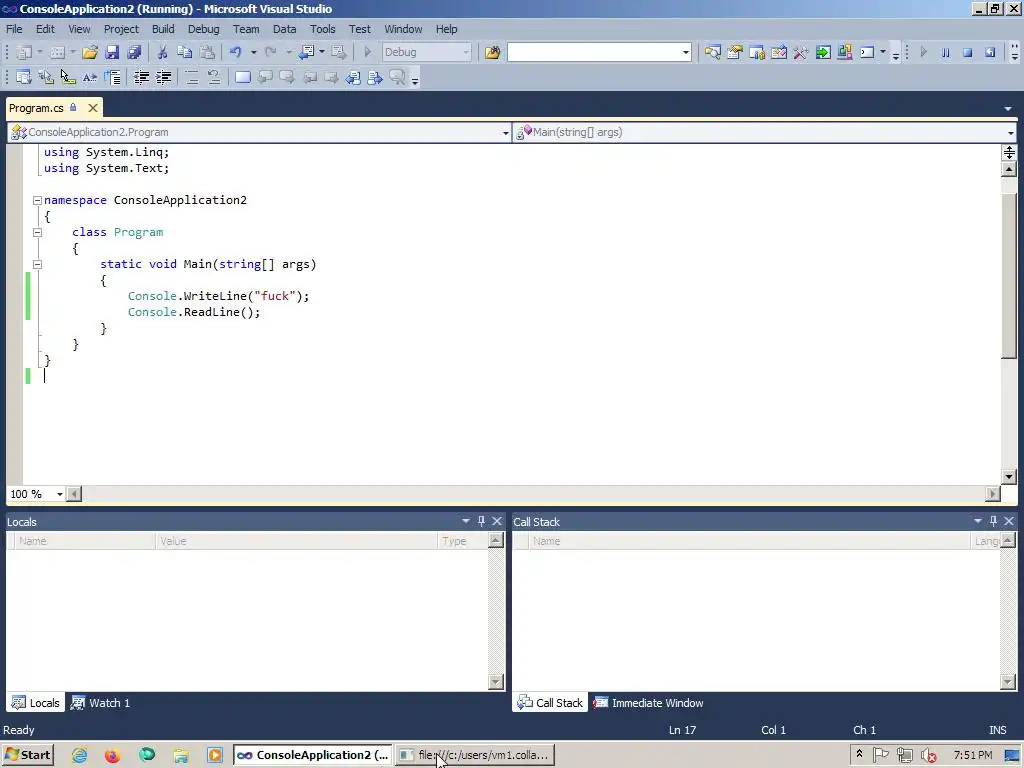Open the Start Page toolbar icon
The width and height of the screenshot is (1024, 768).
[x=823, y=52]
